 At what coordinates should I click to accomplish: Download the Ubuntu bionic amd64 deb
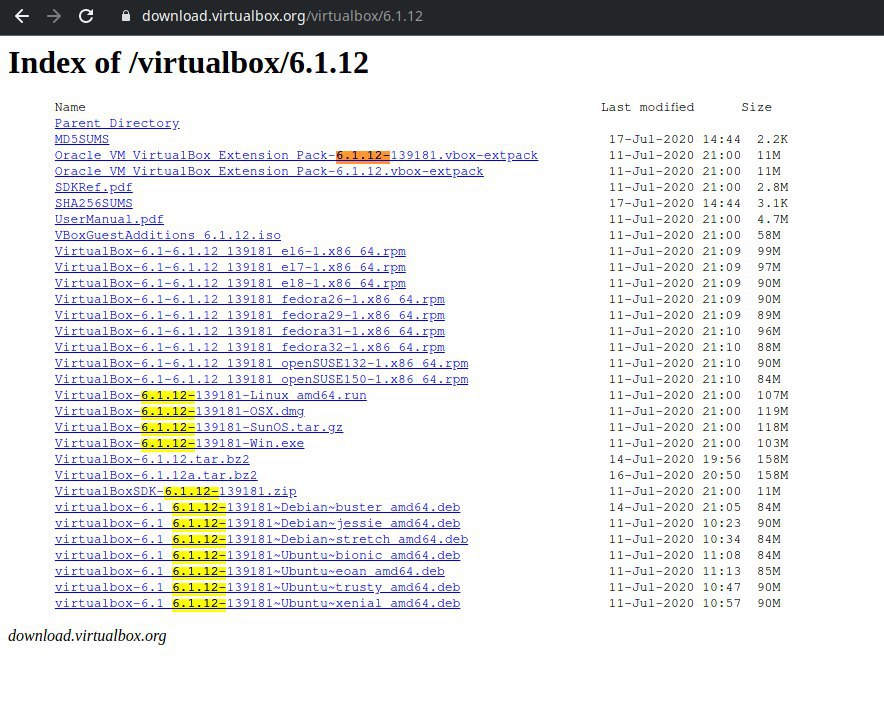click(257, 555)
